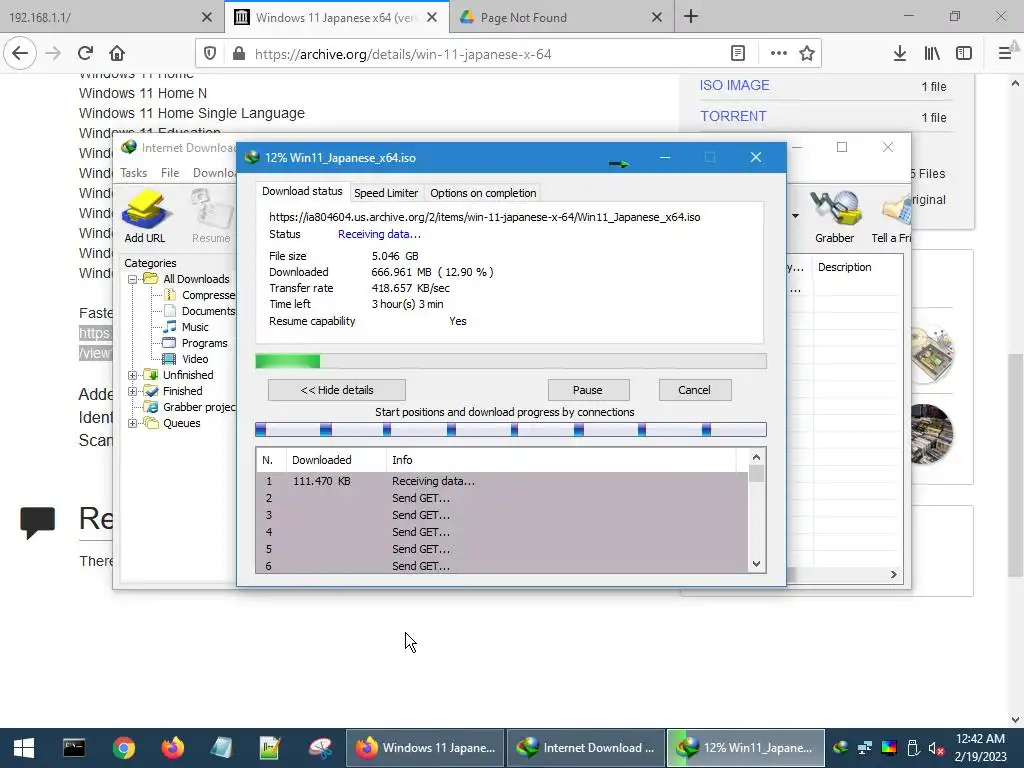Switch to the 192.168.1.1 browser tab
The height and width of the screenshot is (768, 1024).
click(x=111, y=17)
